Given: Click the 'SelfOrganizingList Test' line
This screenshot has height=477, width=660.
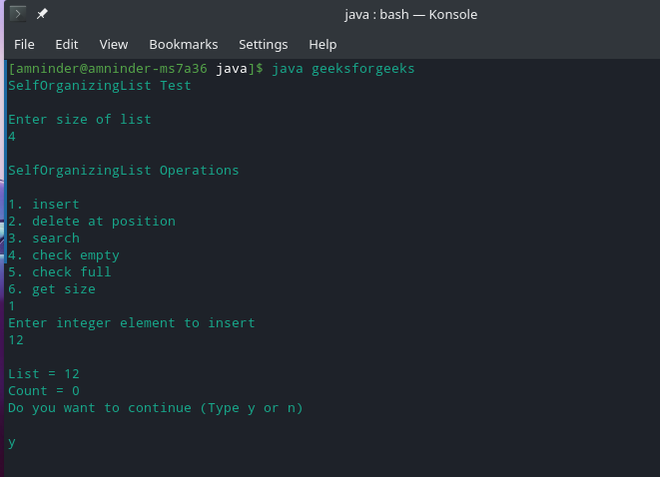Looking at the screenshot, I should pos(100,85).
